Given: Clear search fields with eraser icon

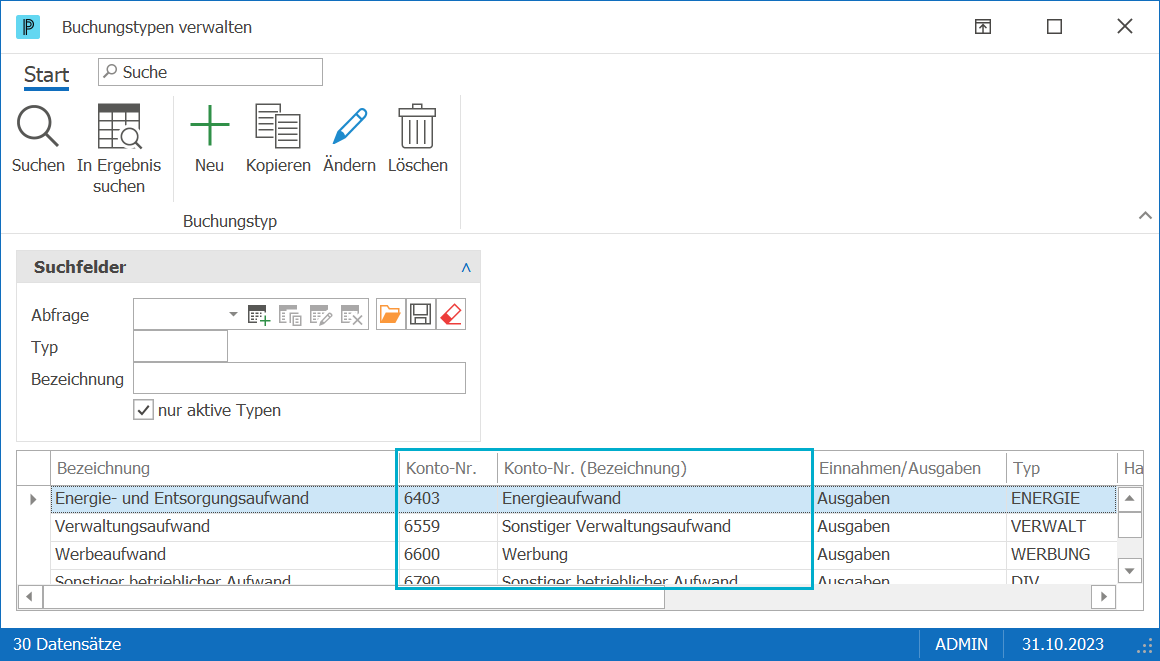Looking at the screenshot, I should [x=451, y=315].
